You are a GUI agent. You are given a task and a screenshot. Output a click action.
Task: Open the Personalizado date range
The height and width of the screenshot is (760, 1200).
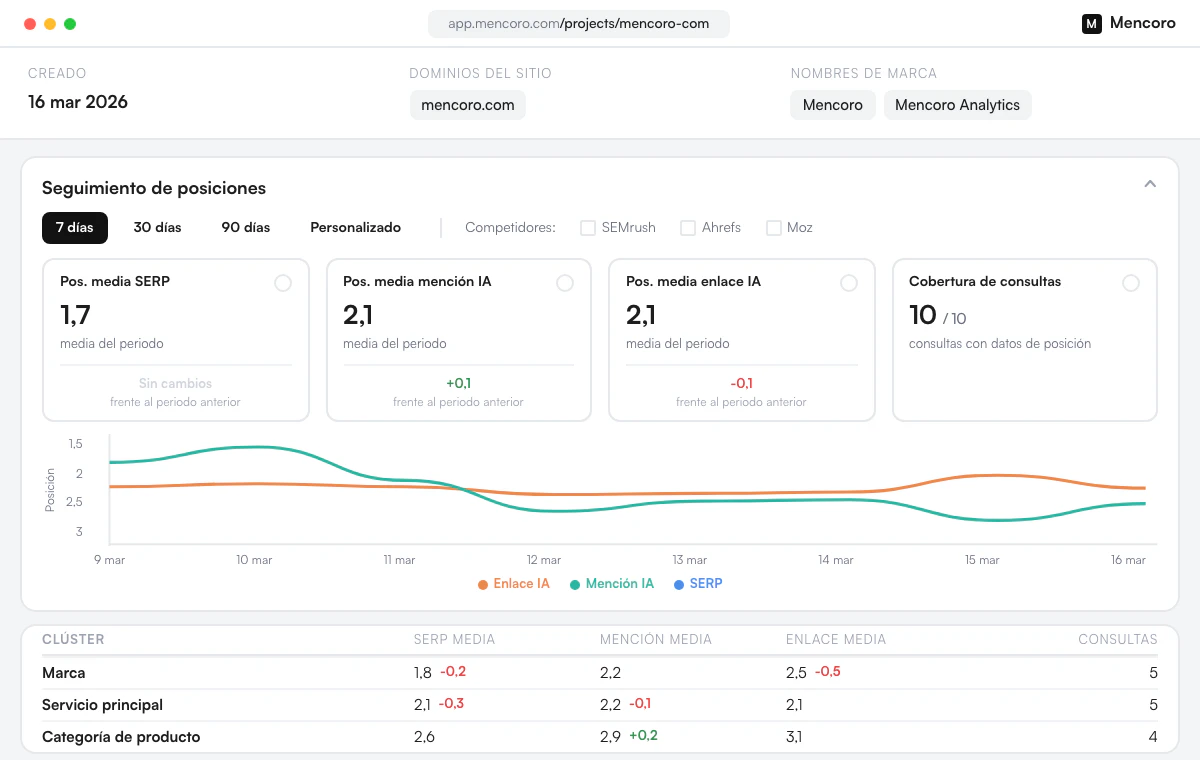pos(356,228)
